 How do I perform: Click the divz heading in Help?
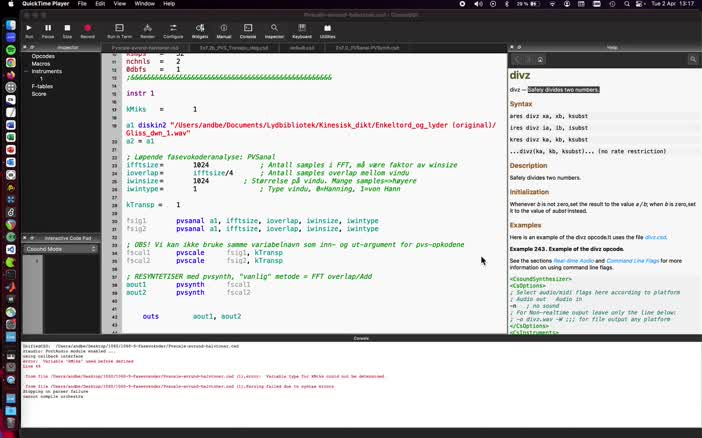tap(520, 75)
